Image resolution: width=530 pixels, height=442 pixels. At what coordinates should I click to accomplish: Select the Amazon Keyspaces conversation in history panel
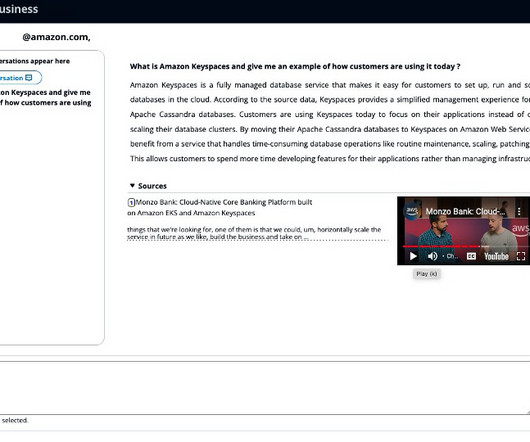[46, 97]
